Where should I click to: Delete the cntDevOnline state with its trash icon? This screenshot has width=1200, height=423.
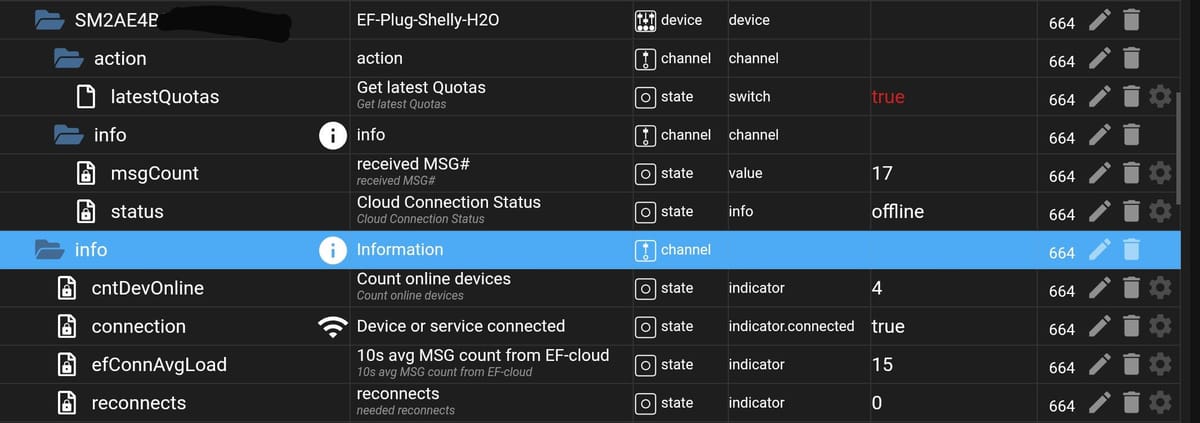(1130, 289)
